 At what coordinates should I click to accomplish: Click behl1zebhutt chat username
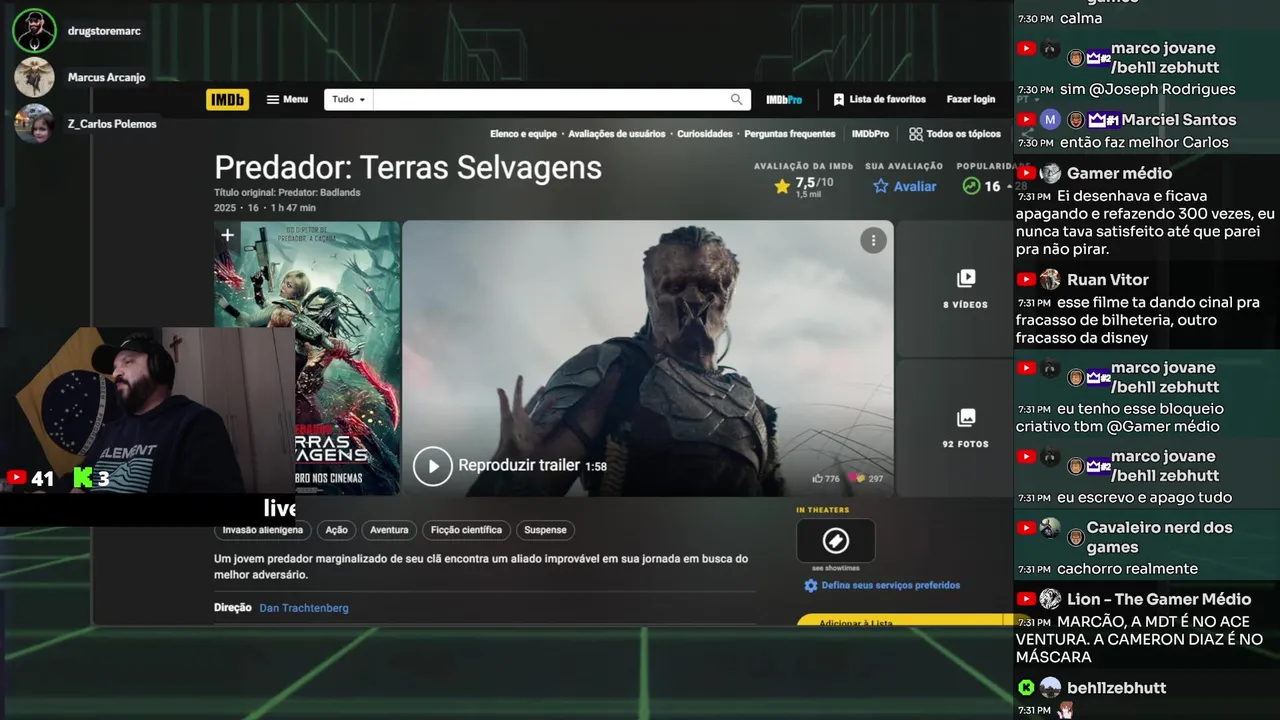[1116, 688]
